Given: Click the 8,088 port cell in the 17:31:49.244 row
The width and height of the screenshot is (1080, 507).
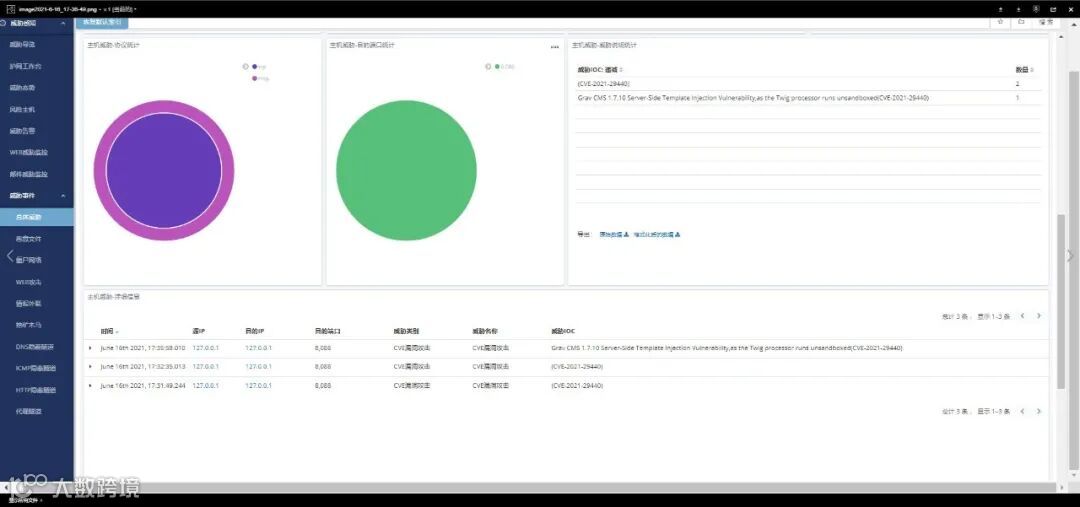Looking at the screenshot, I should [x=322, y=386].
